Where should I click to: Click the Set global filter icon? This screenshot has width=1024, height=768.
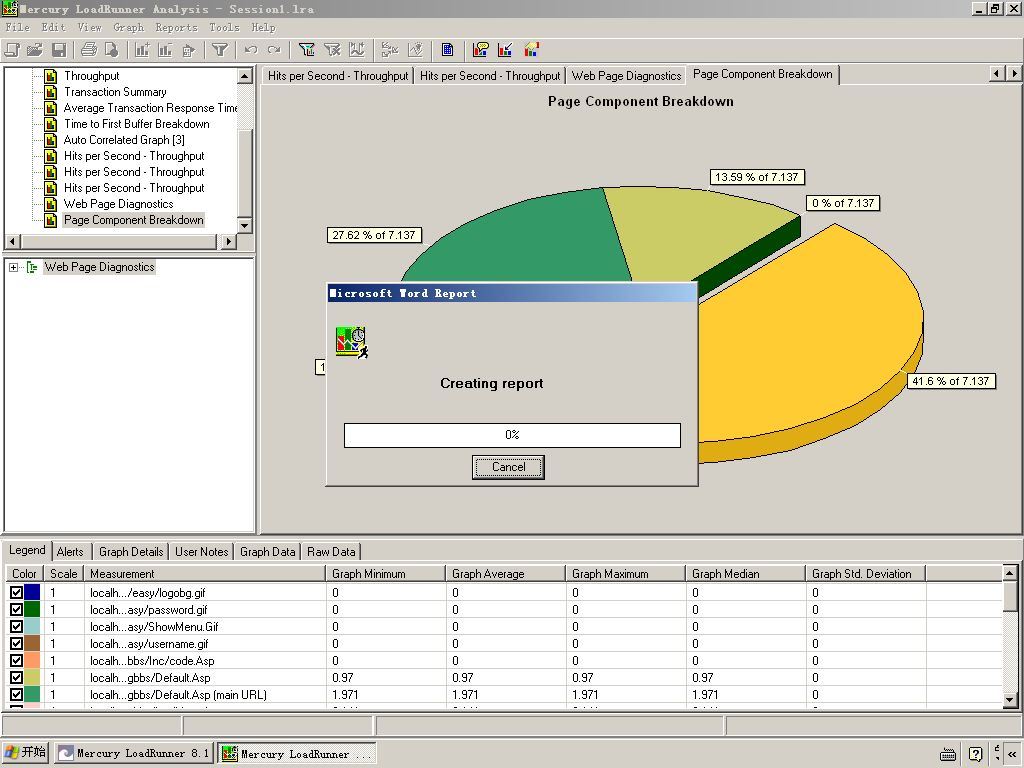tap(306, 50)
